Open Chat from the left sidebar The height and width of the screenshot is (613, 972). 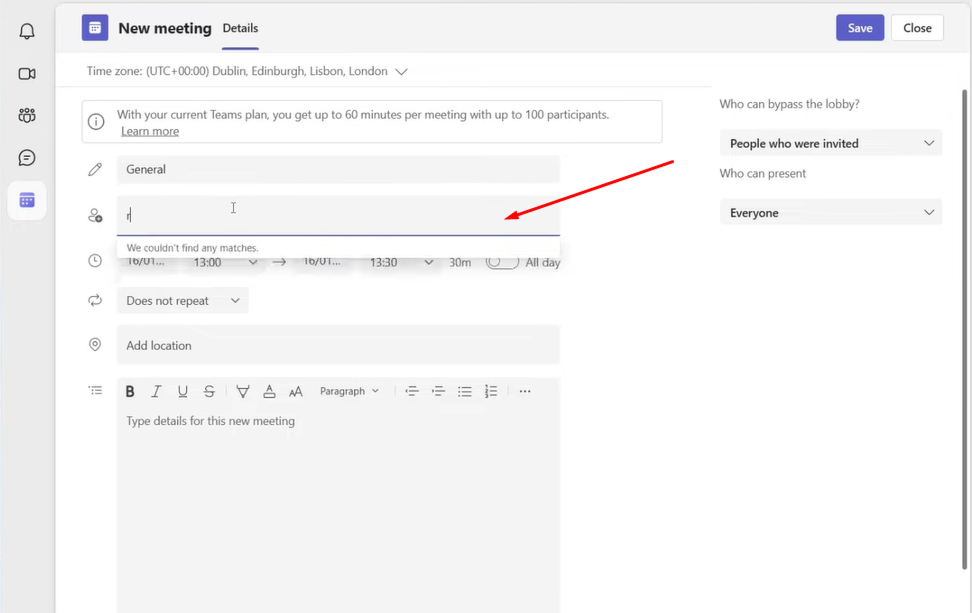26,157
